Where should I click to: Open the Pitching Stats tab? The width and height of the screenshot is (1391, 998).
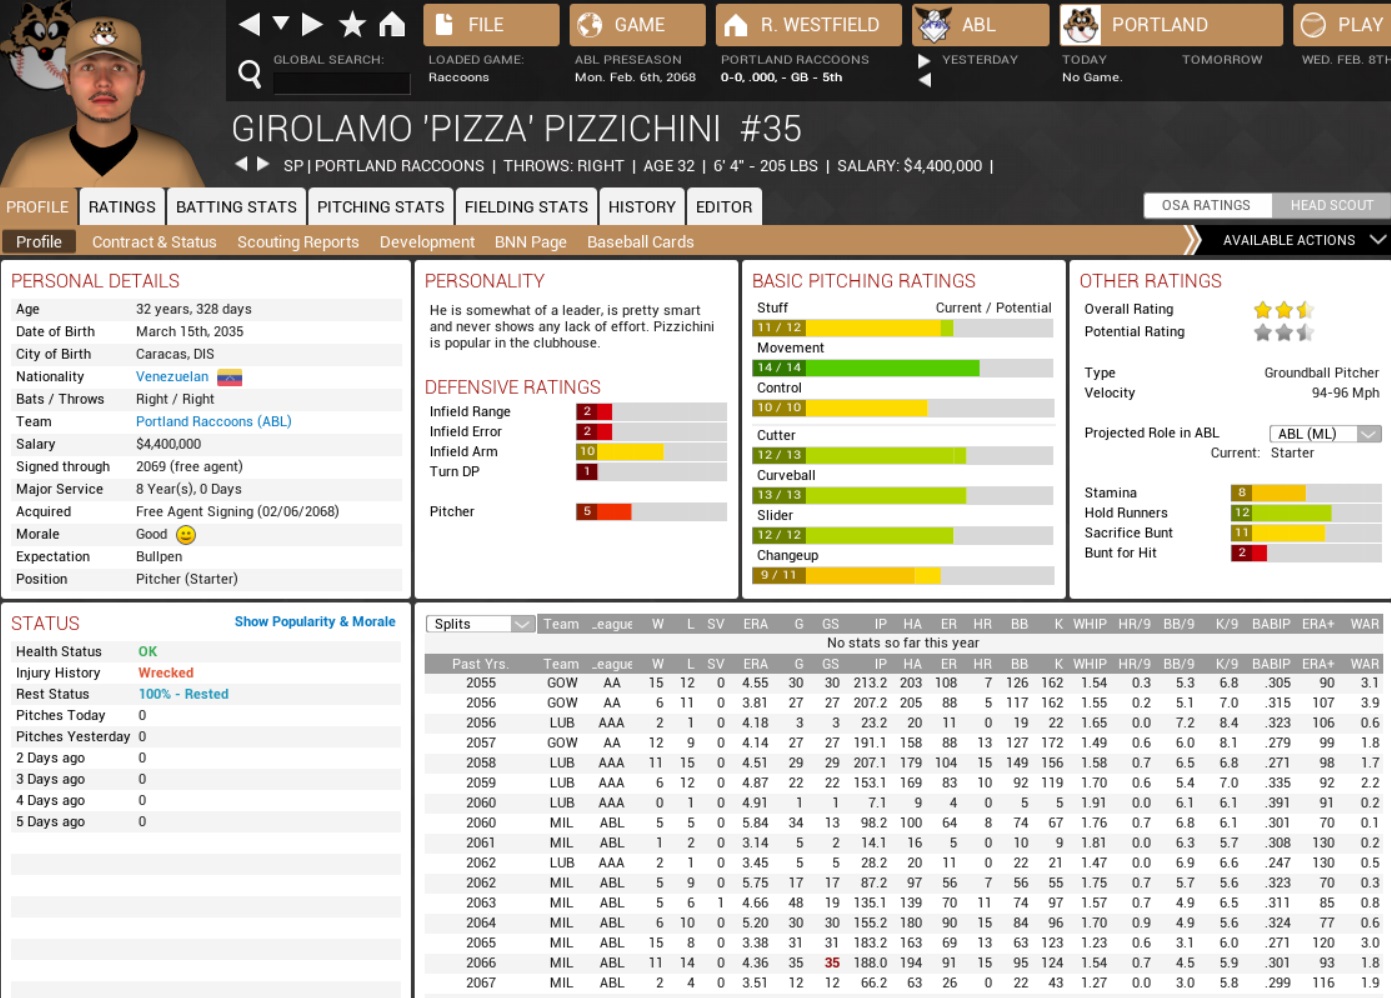(x=380, y=207)
